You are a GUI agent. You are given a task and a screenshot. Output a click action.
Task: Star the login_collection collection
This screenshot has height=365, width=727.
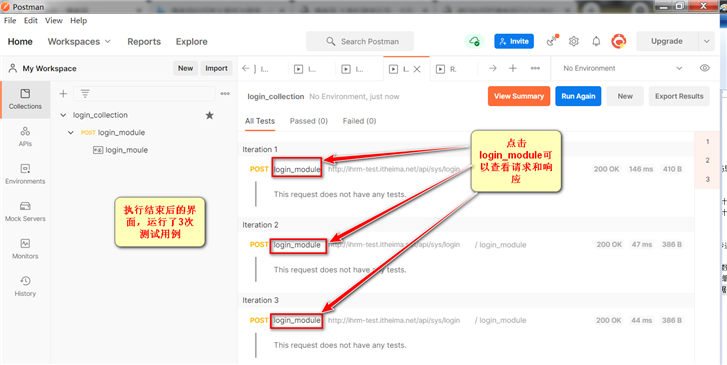[210, 115]
